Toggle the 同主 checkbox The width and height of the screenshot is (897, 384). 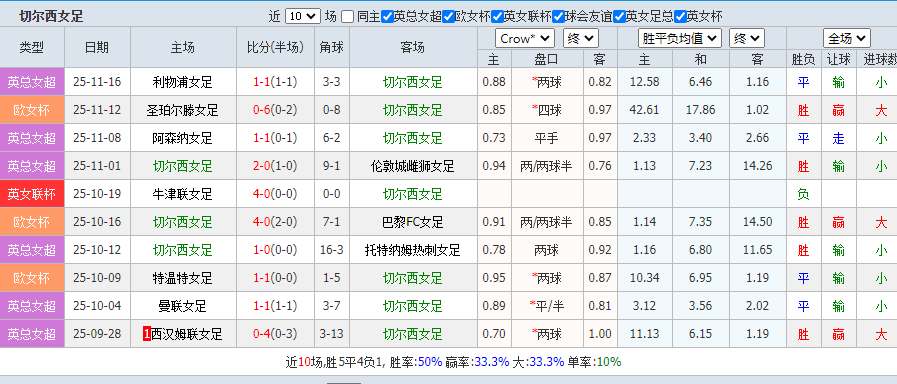pyautogui.click(x=347, y=17)
